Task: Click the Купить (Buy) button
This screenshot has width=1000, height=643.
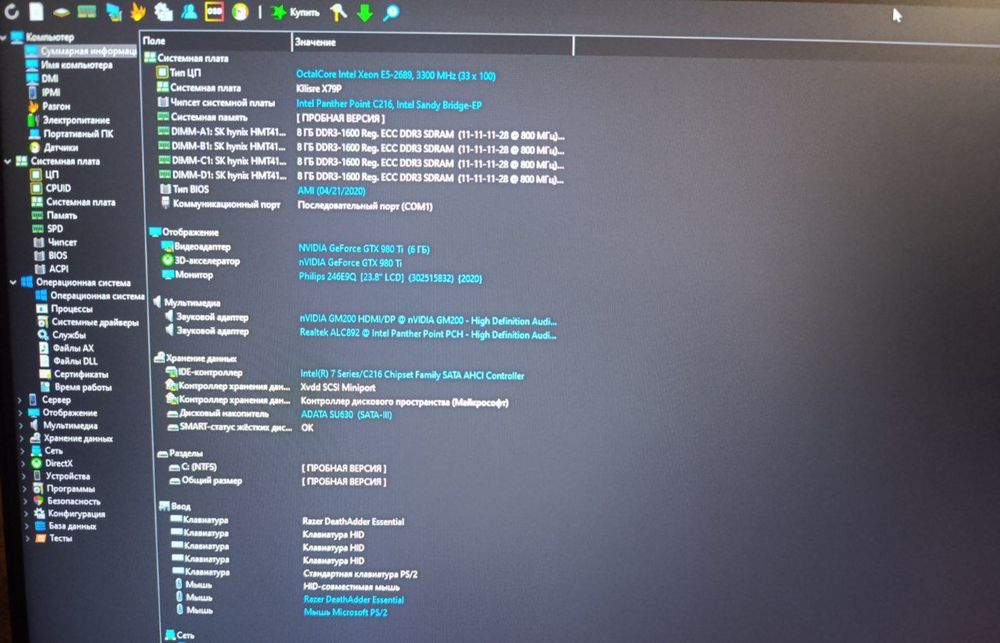Action: (295, 12)
